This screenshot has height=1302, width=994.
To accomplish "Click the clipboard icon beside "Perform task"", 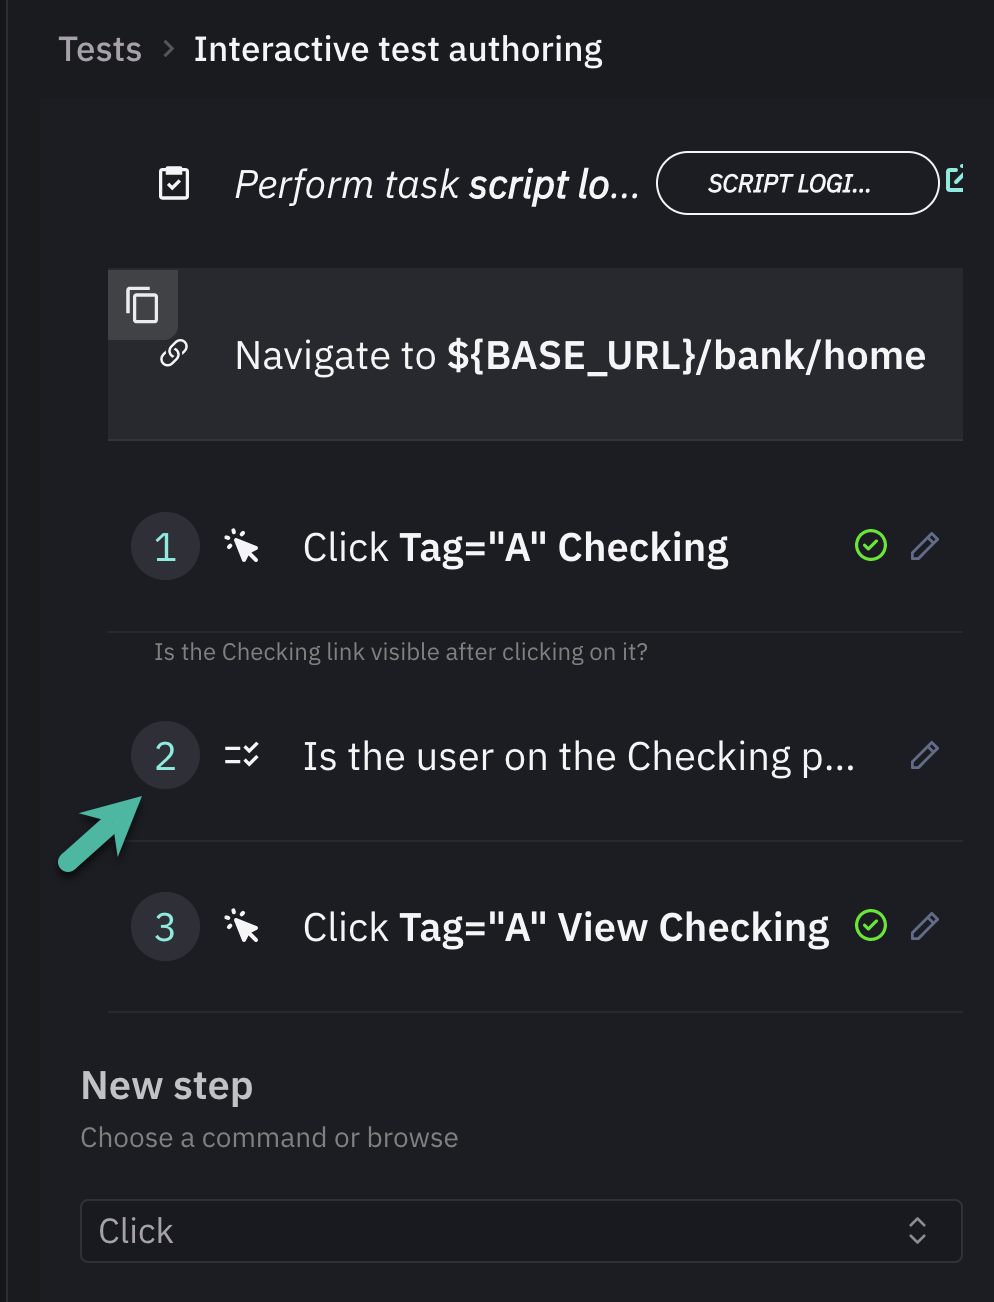I will pos(173,183).
